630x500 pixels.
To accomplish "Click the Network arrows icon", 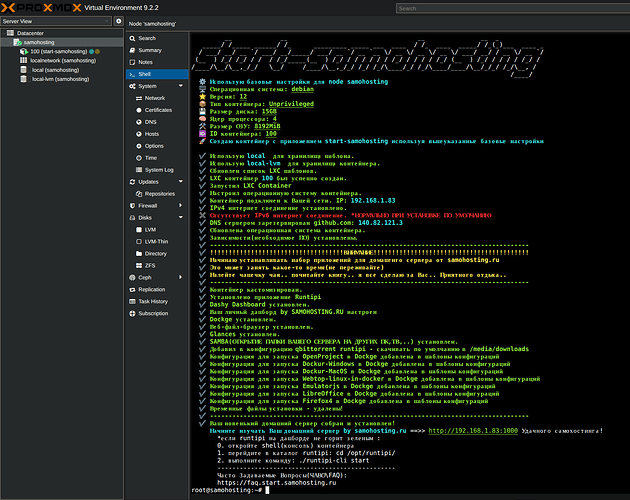I will [x=139, y=98].
